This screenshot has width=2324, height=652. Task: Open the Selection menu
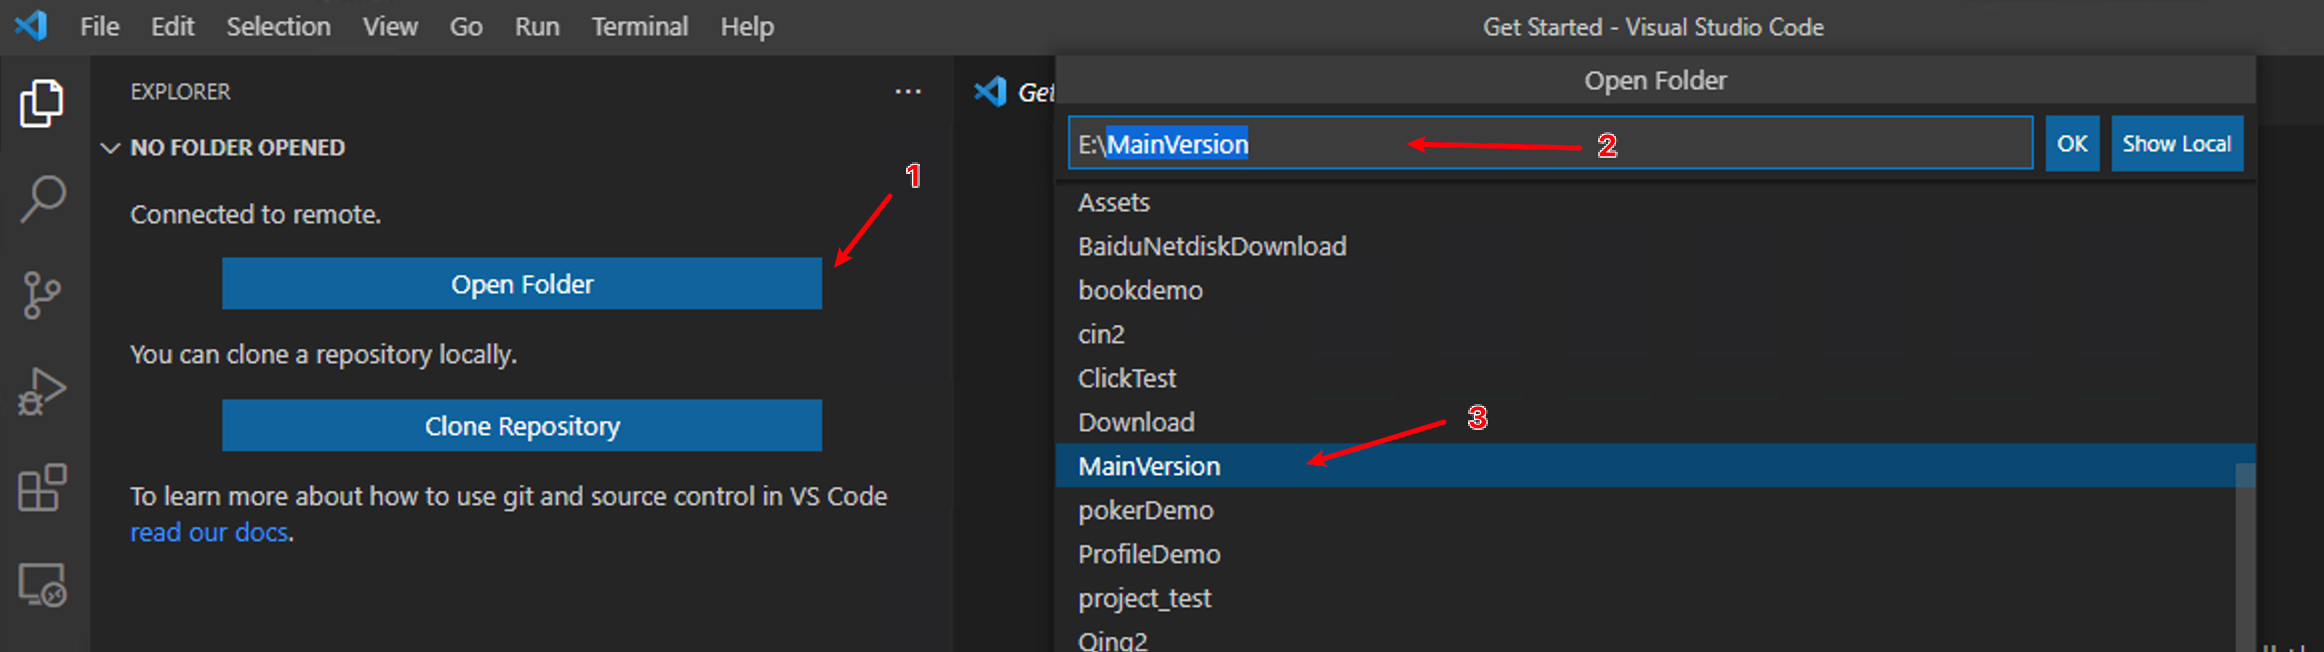278,27
